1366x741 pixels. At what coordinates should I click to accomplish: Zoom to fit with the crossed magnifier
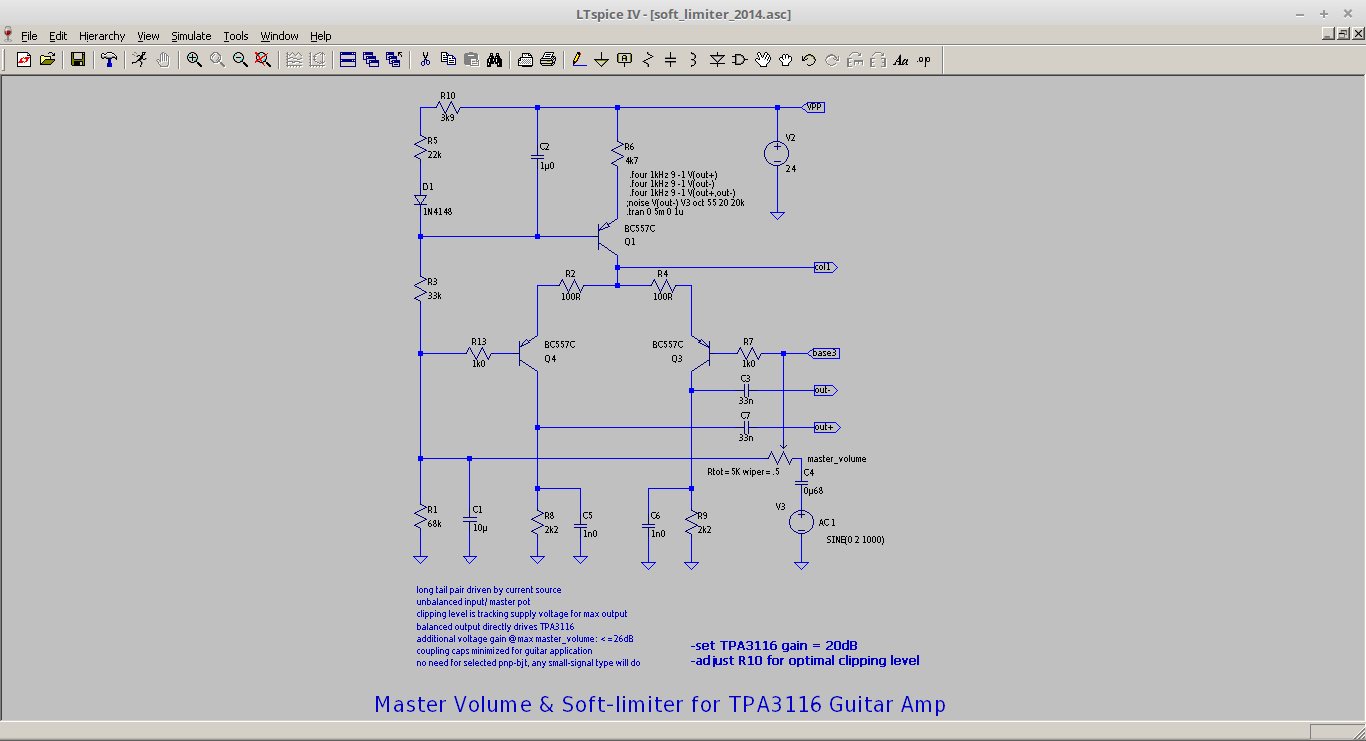click(263, 60)
